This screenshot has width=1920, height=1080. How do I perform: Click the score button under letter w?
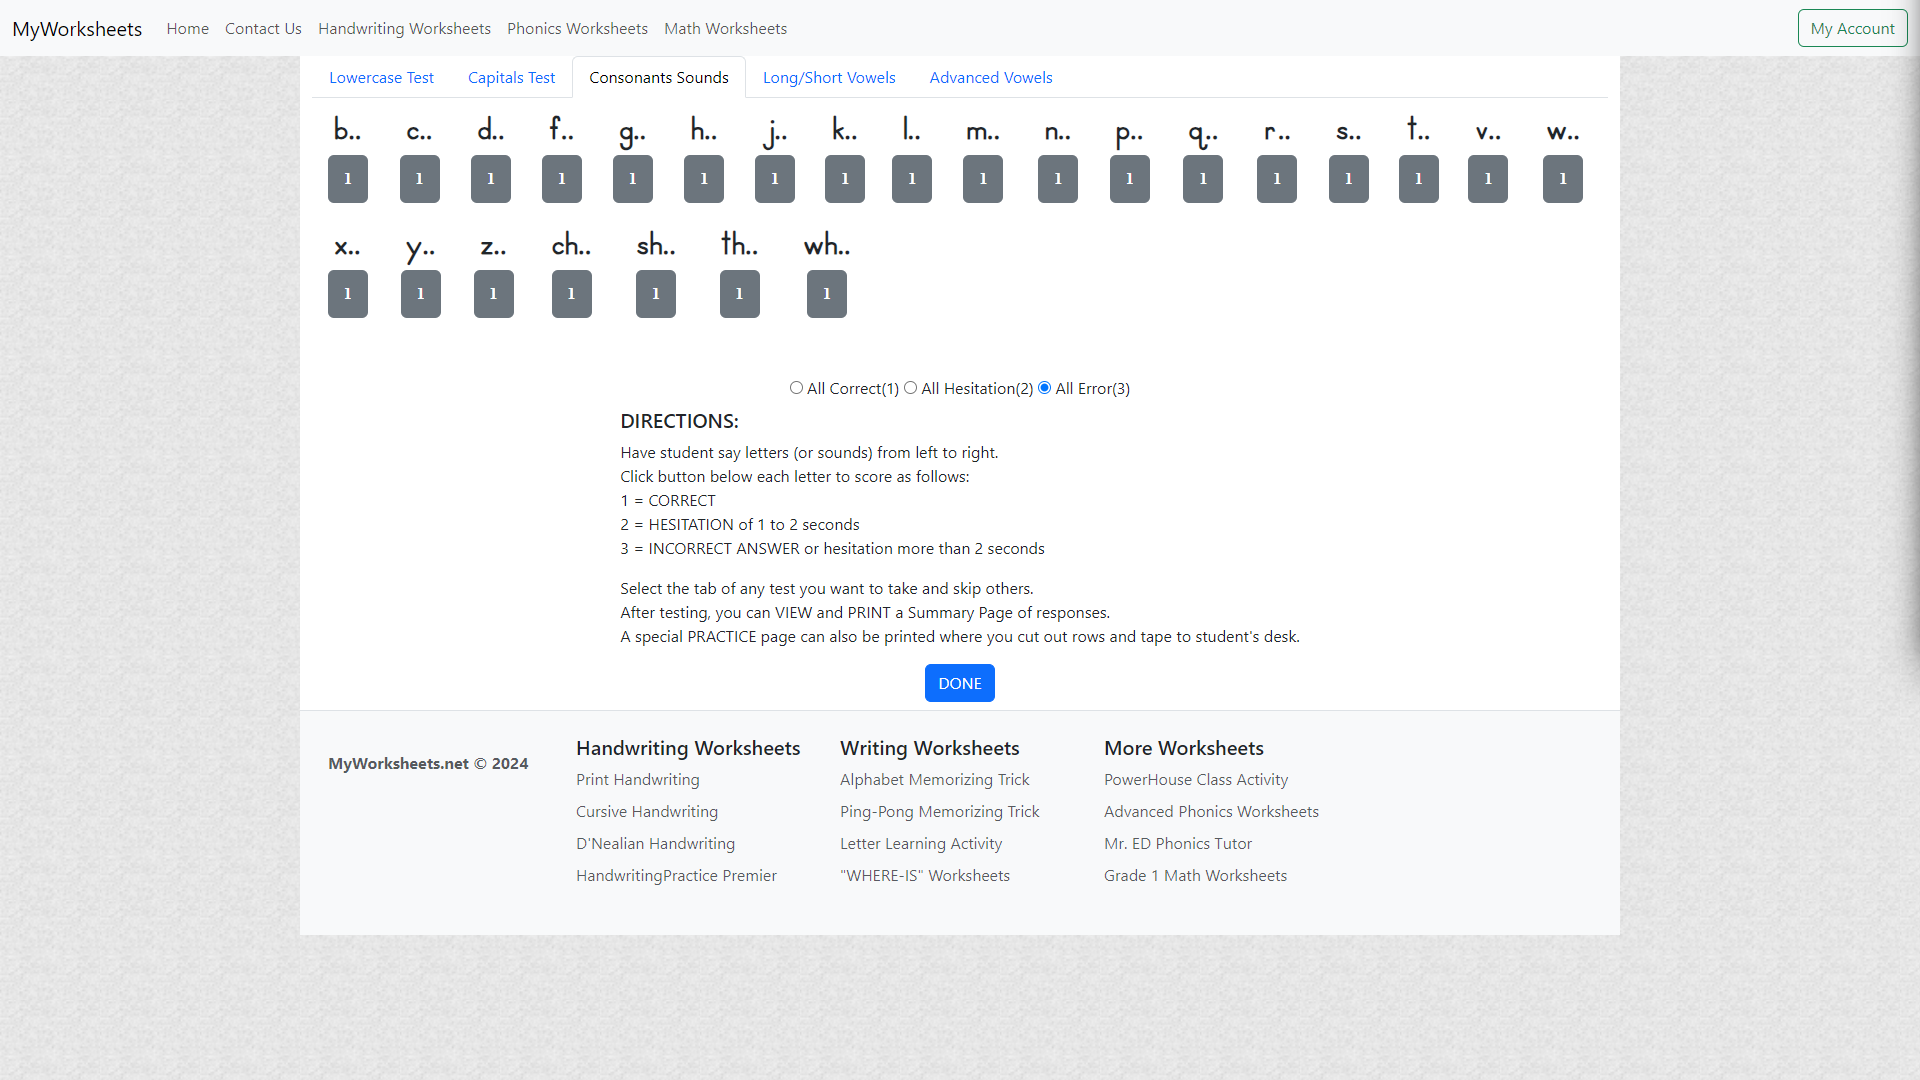1563,179
